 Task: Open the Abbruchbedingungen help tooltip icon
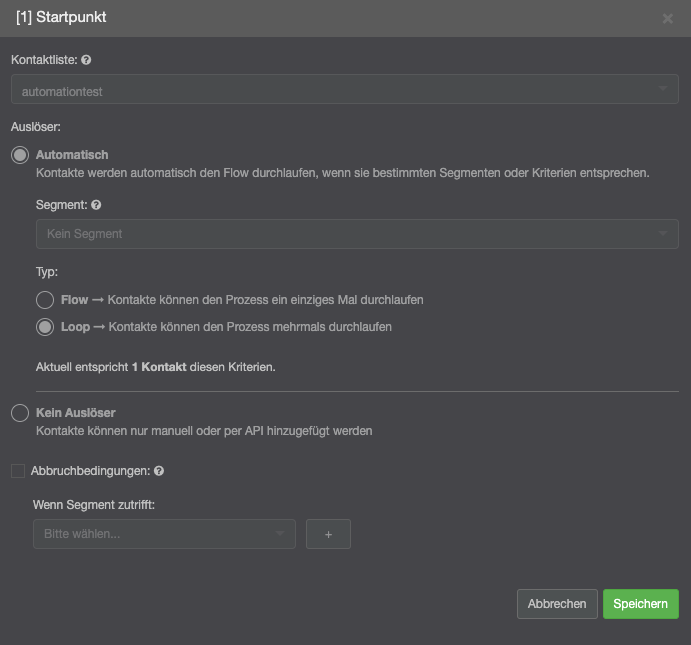(159, 471)
